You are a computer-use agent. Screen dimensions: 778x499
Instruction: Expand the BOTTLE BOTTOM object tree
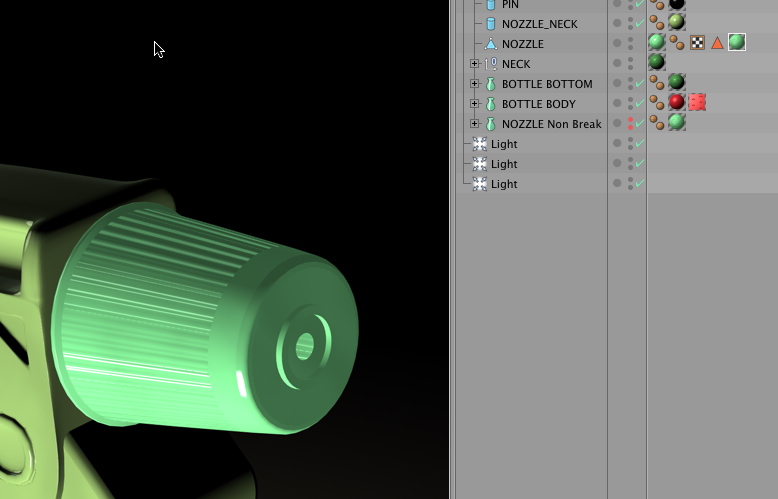pyautogui.click(x=475, y=84)
